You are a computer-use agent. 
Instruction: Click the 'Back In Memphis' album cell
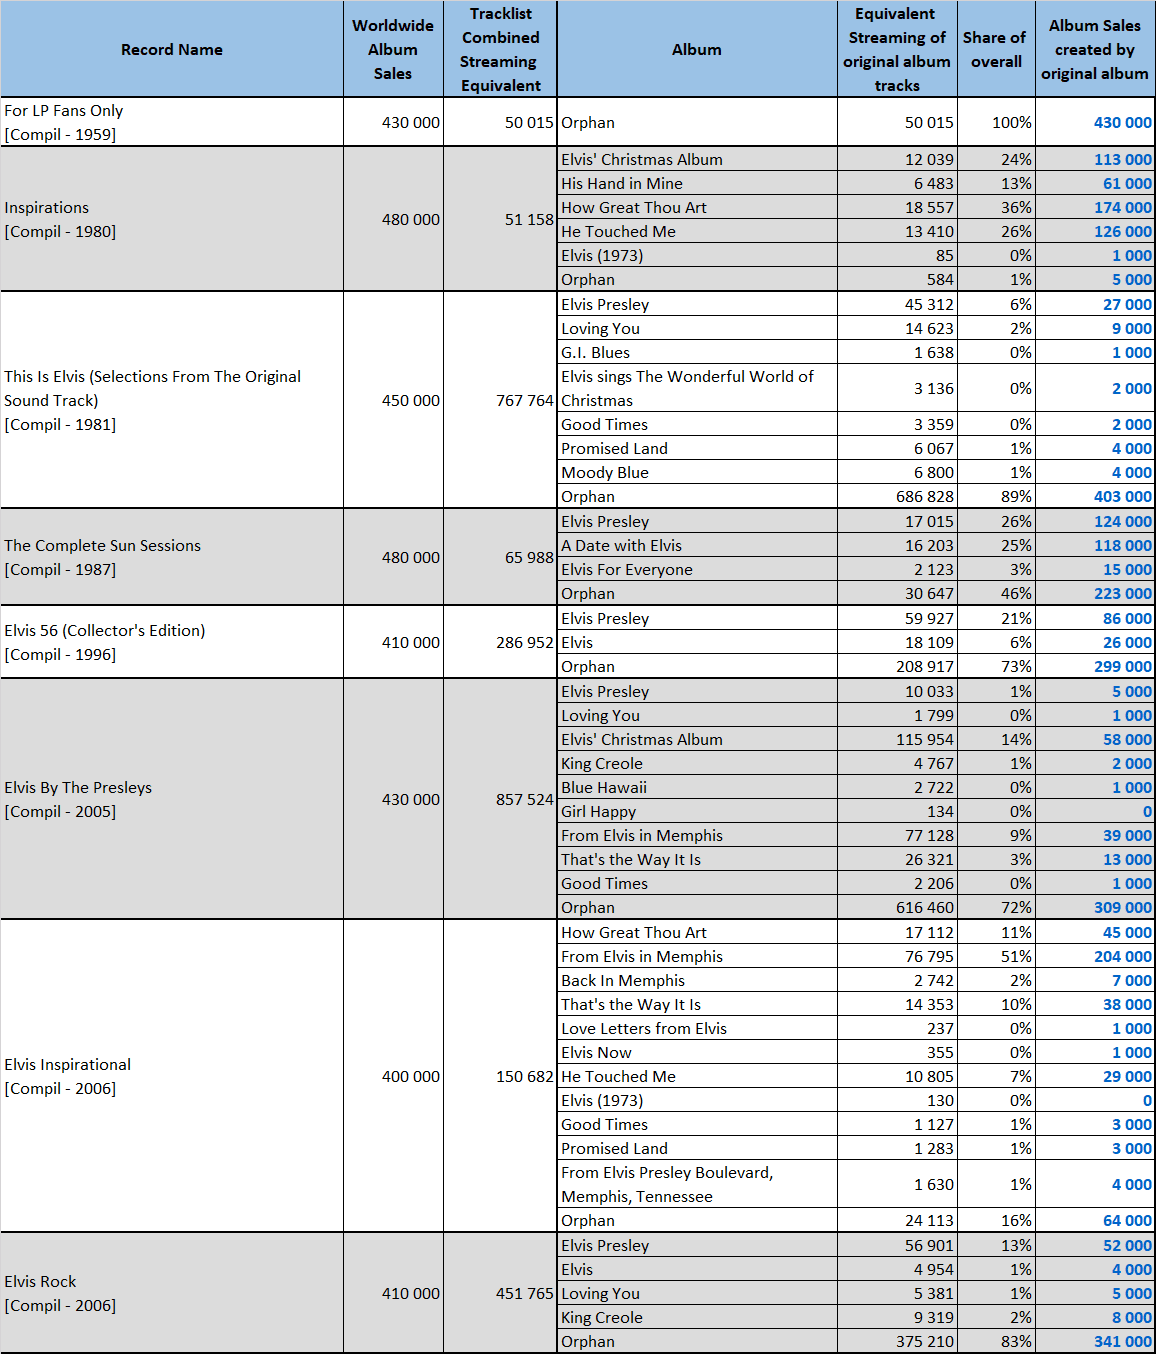[697, 980]
